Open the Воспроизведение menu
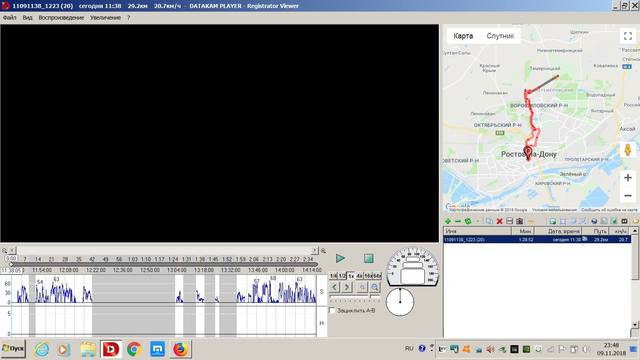The height and width of the screenshot is (360, 640). 61,18
